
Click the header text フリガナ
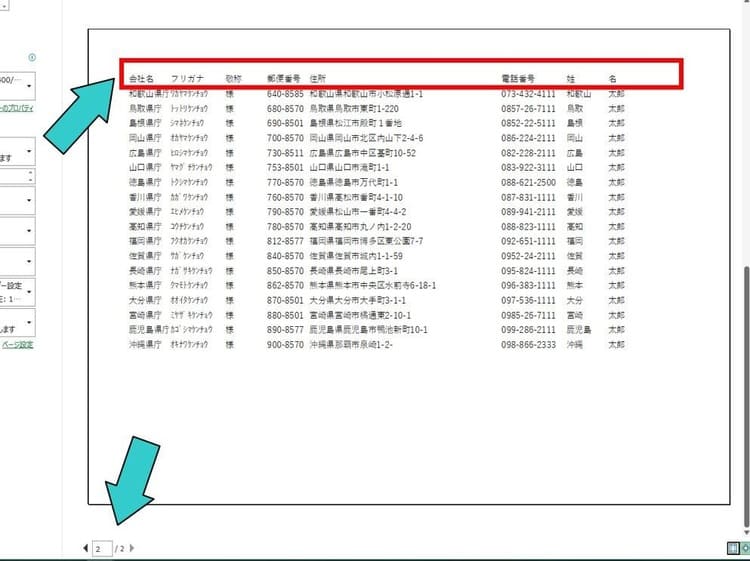(188, 78)
